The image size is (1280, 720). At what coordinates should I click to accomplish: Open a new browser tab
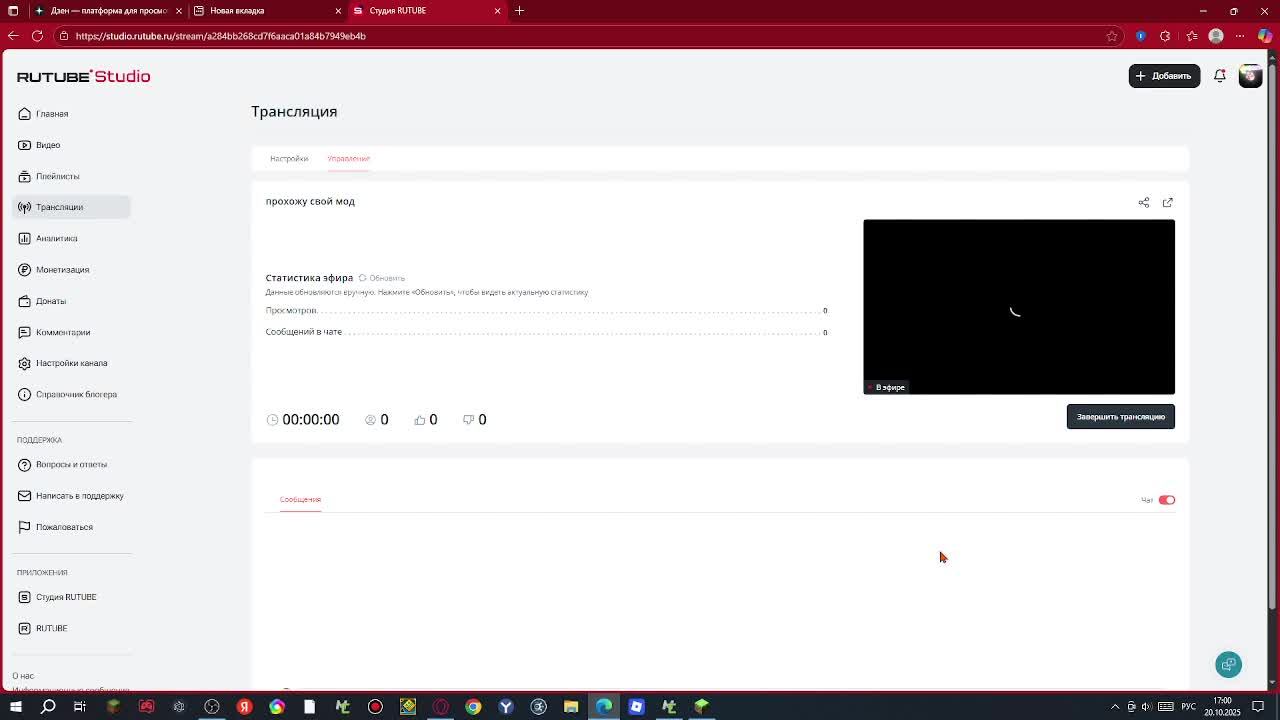click(x=519, y=11)
